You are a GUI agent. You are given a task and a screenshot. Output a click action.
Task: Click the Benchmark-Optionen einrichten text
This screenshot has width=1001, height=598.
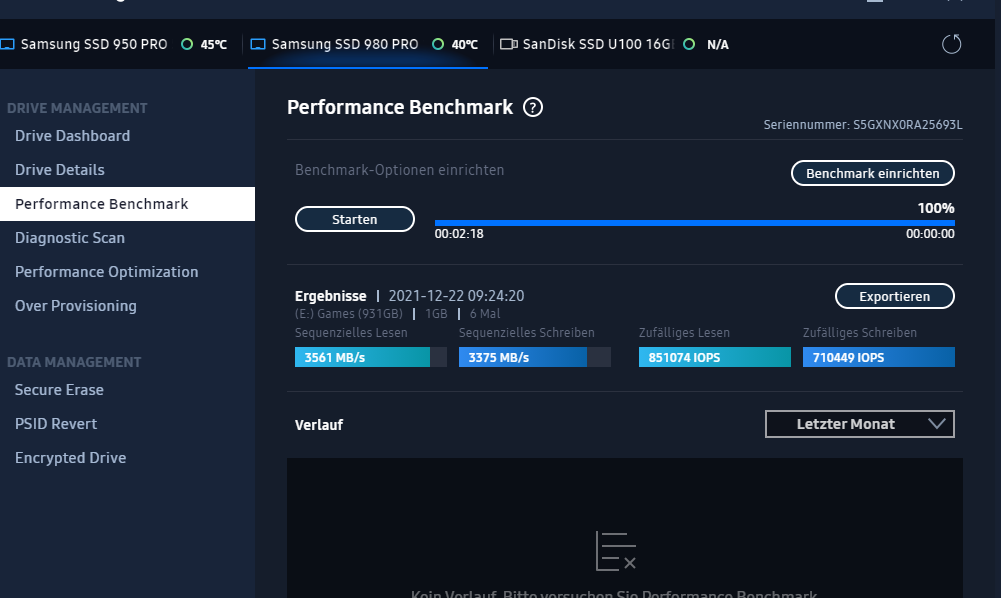[400, 170]
